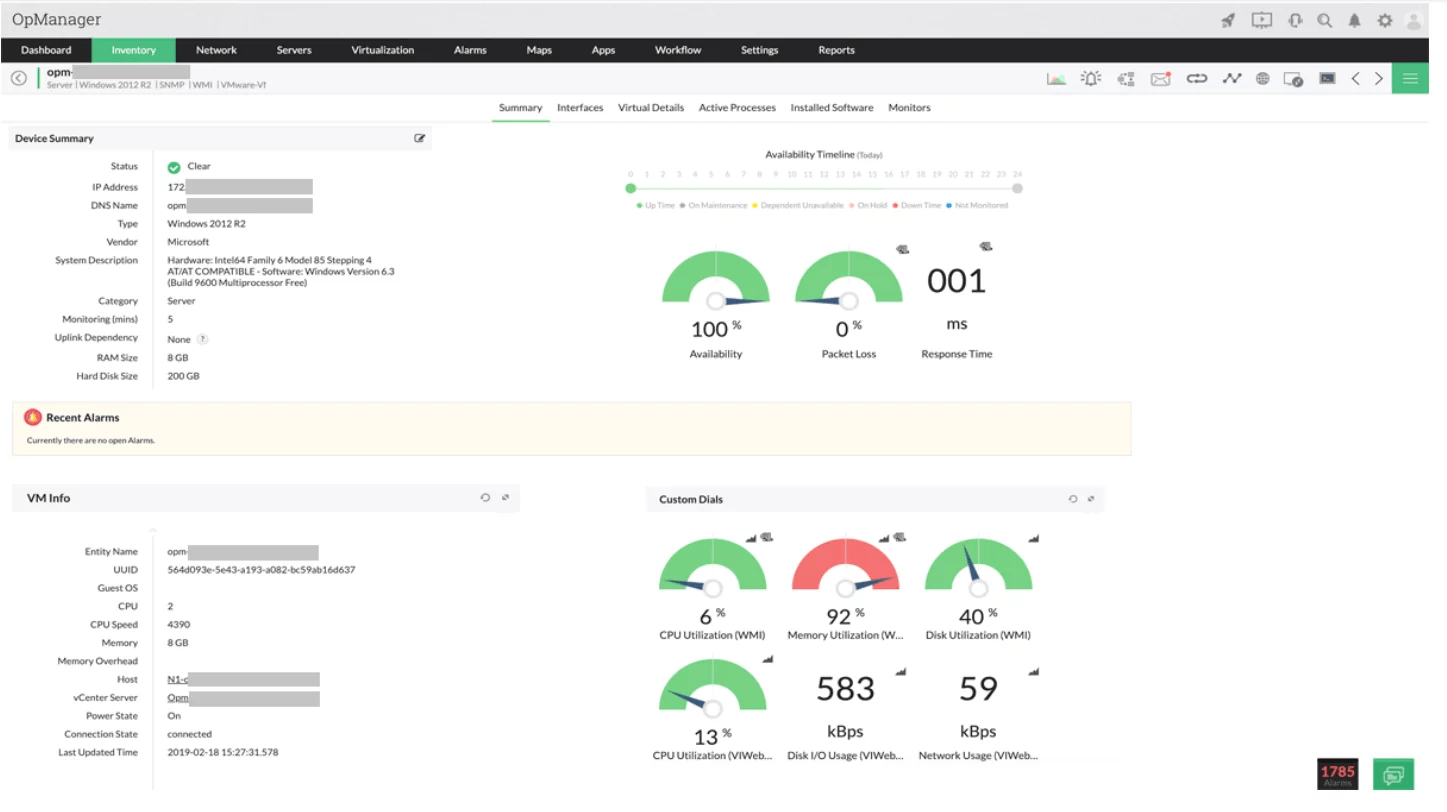
Task: Expand the Custom Dials widget
Action: [1091, 498]
